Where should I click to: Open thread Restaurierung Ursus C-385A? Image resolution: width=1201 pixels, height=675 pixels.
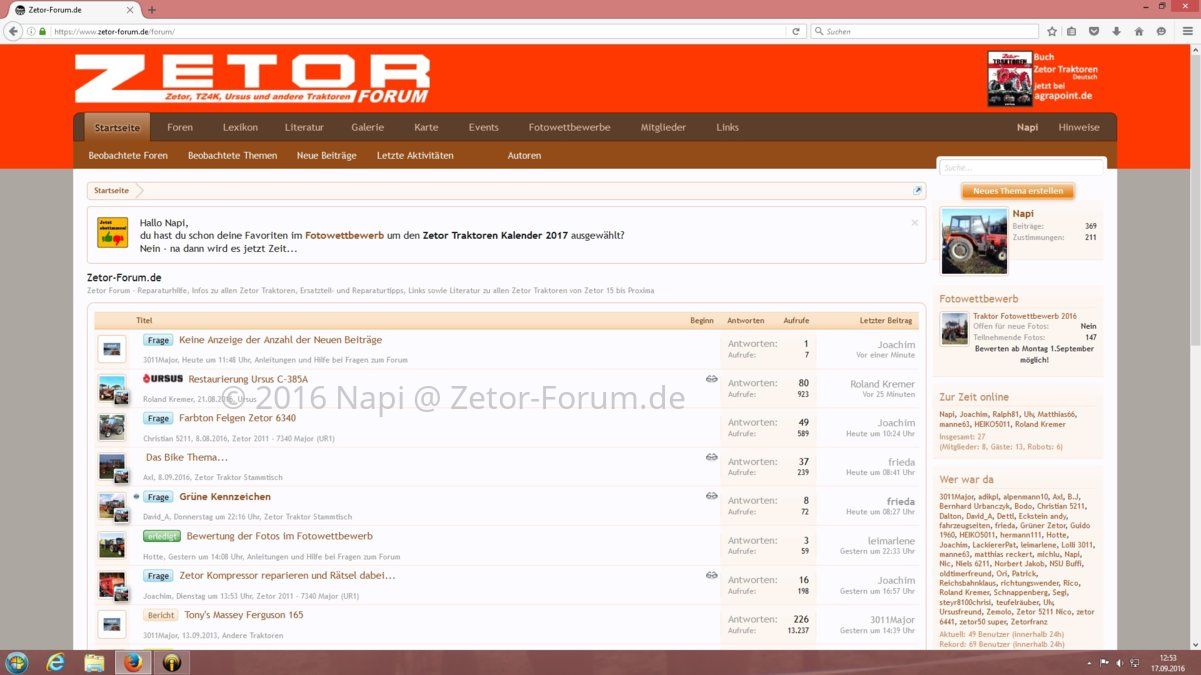248,379
